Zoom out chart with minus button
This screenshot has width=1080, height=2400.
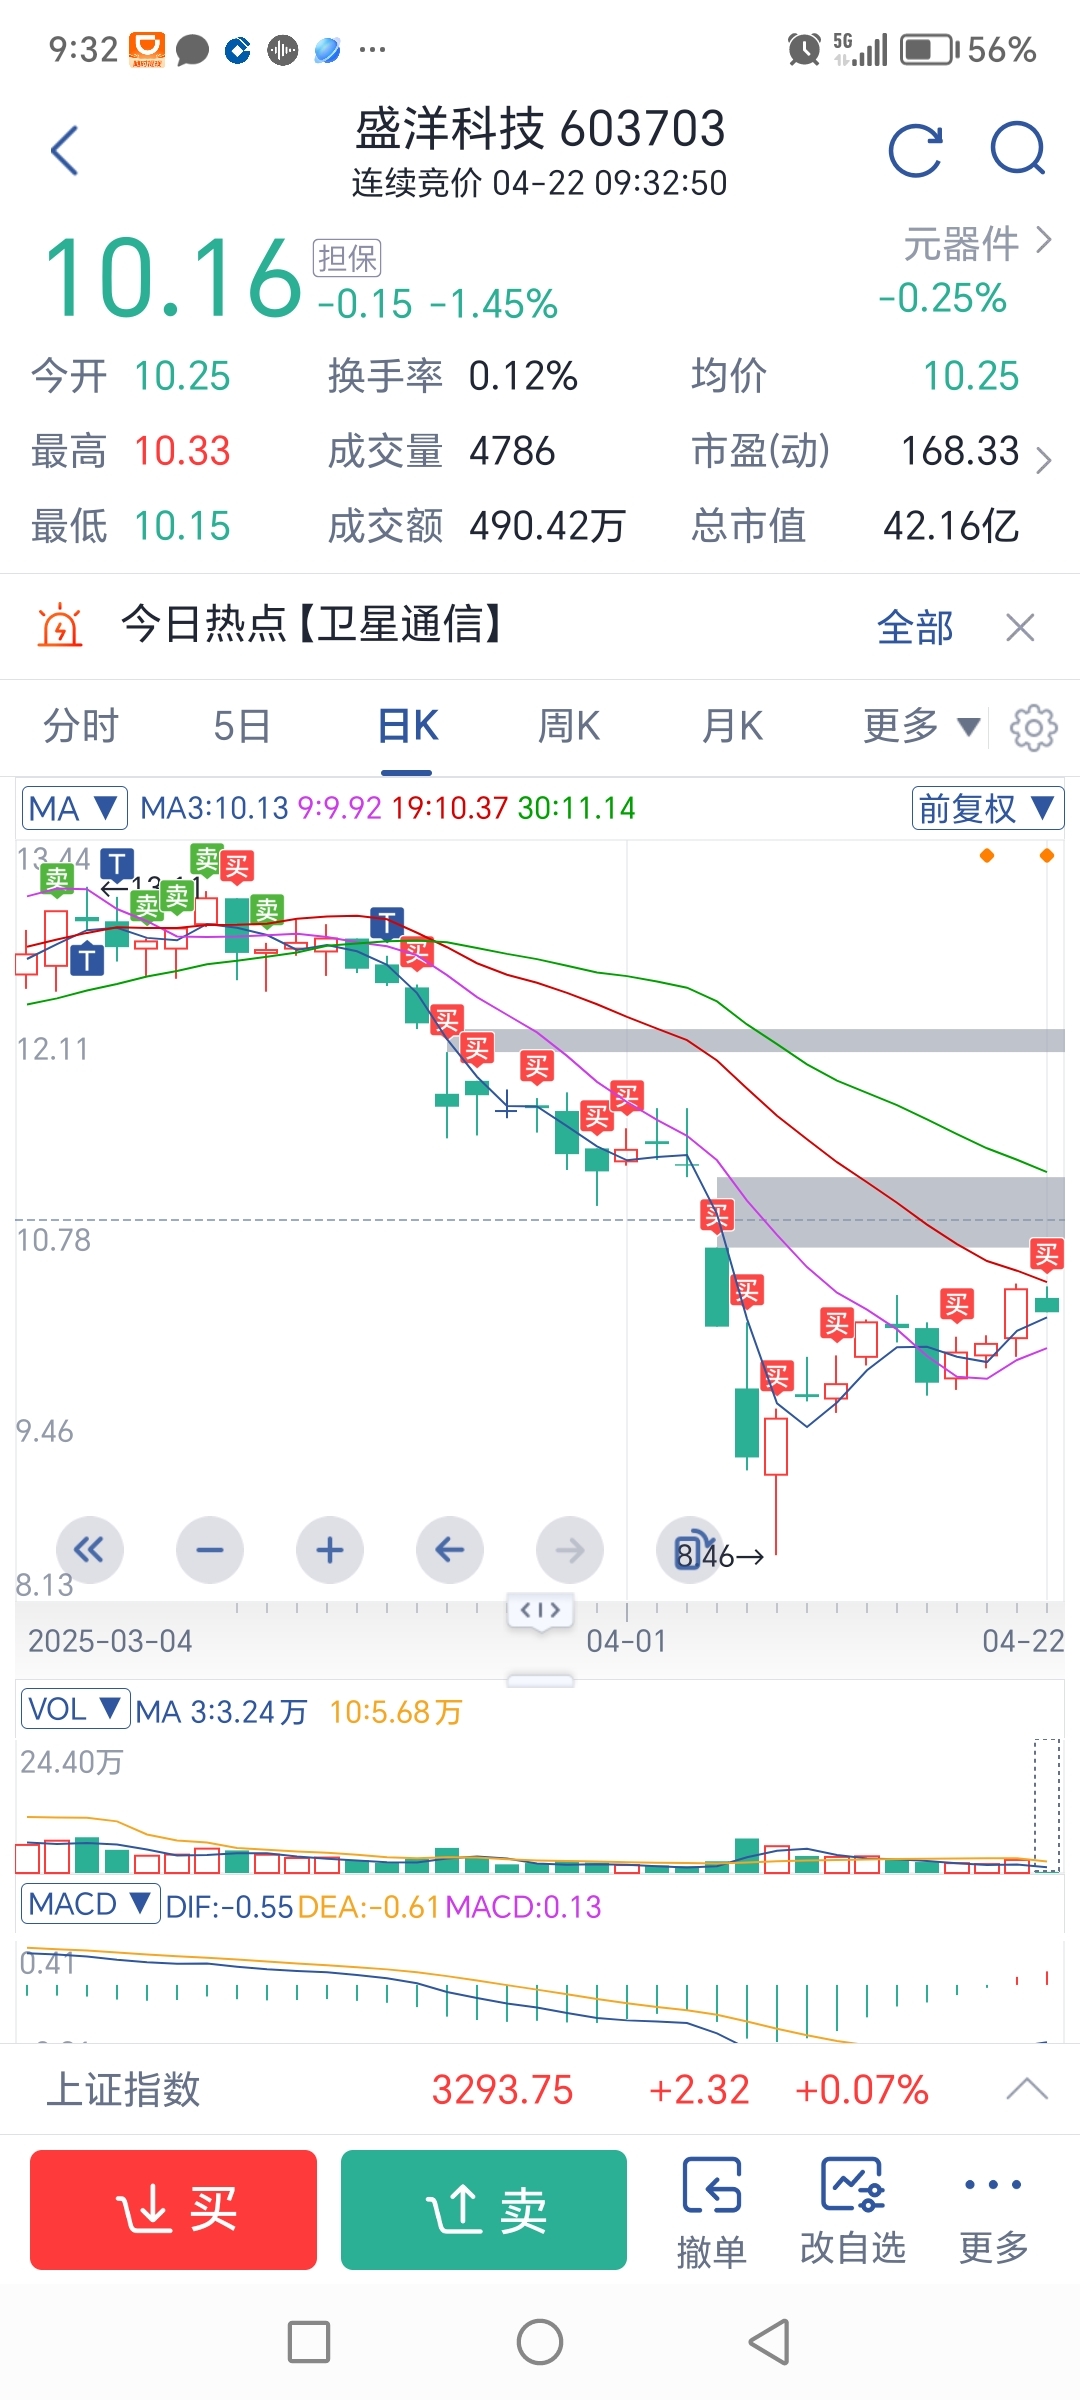(x=210, y=1550)
